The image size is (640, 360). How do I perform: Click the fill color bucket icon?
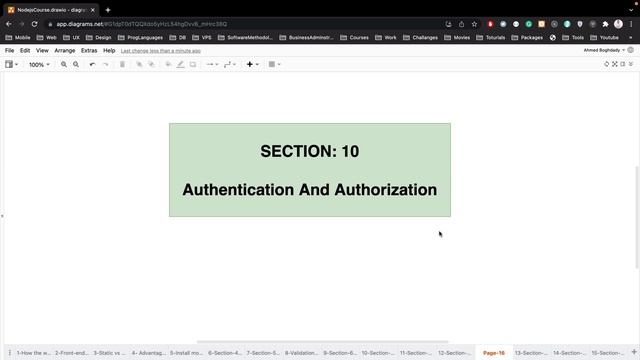[x=168, y=64]
